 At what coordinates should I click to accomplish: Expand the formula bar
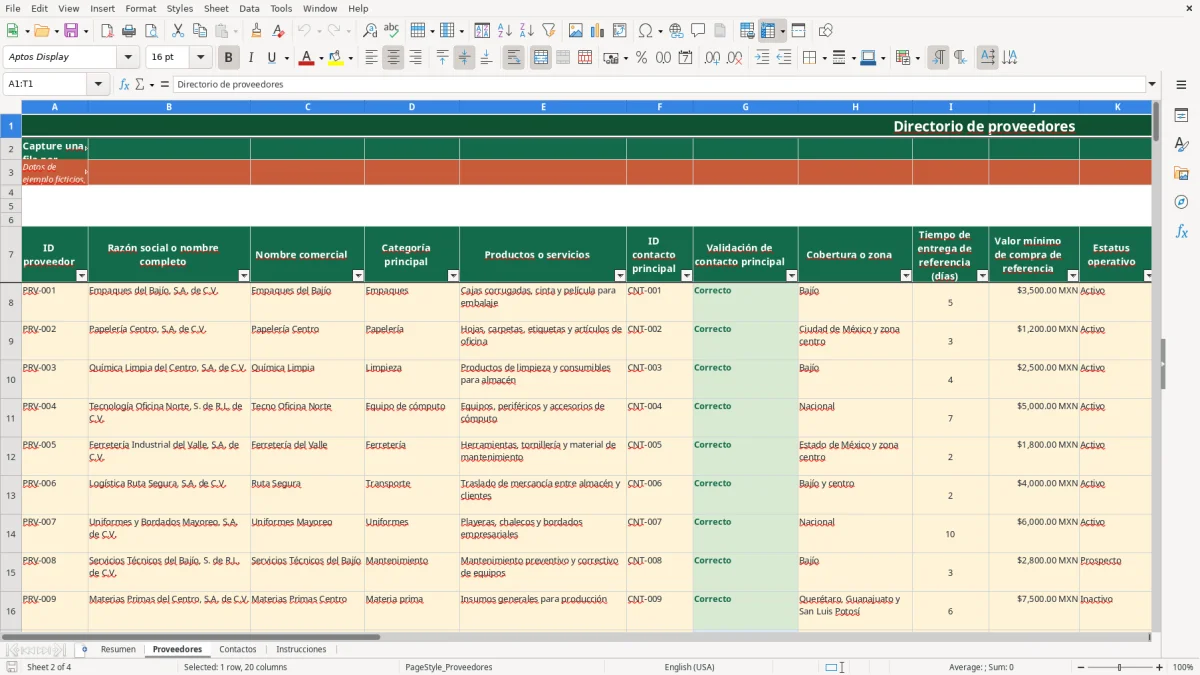tap(1152, 84)
